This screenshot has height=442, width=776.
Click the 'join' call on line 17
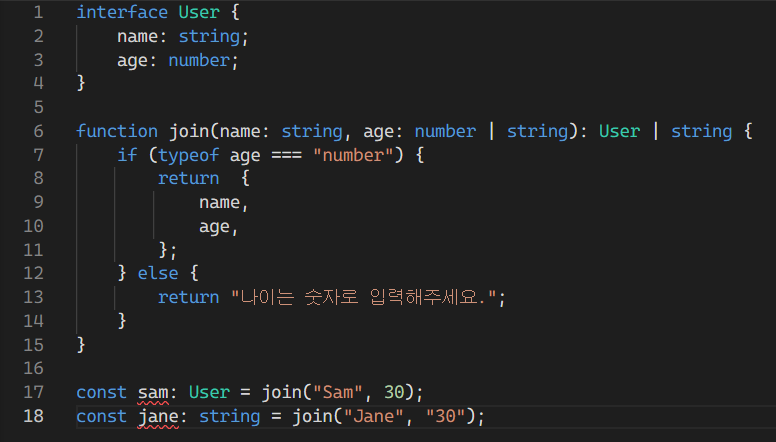pos(281,393)
